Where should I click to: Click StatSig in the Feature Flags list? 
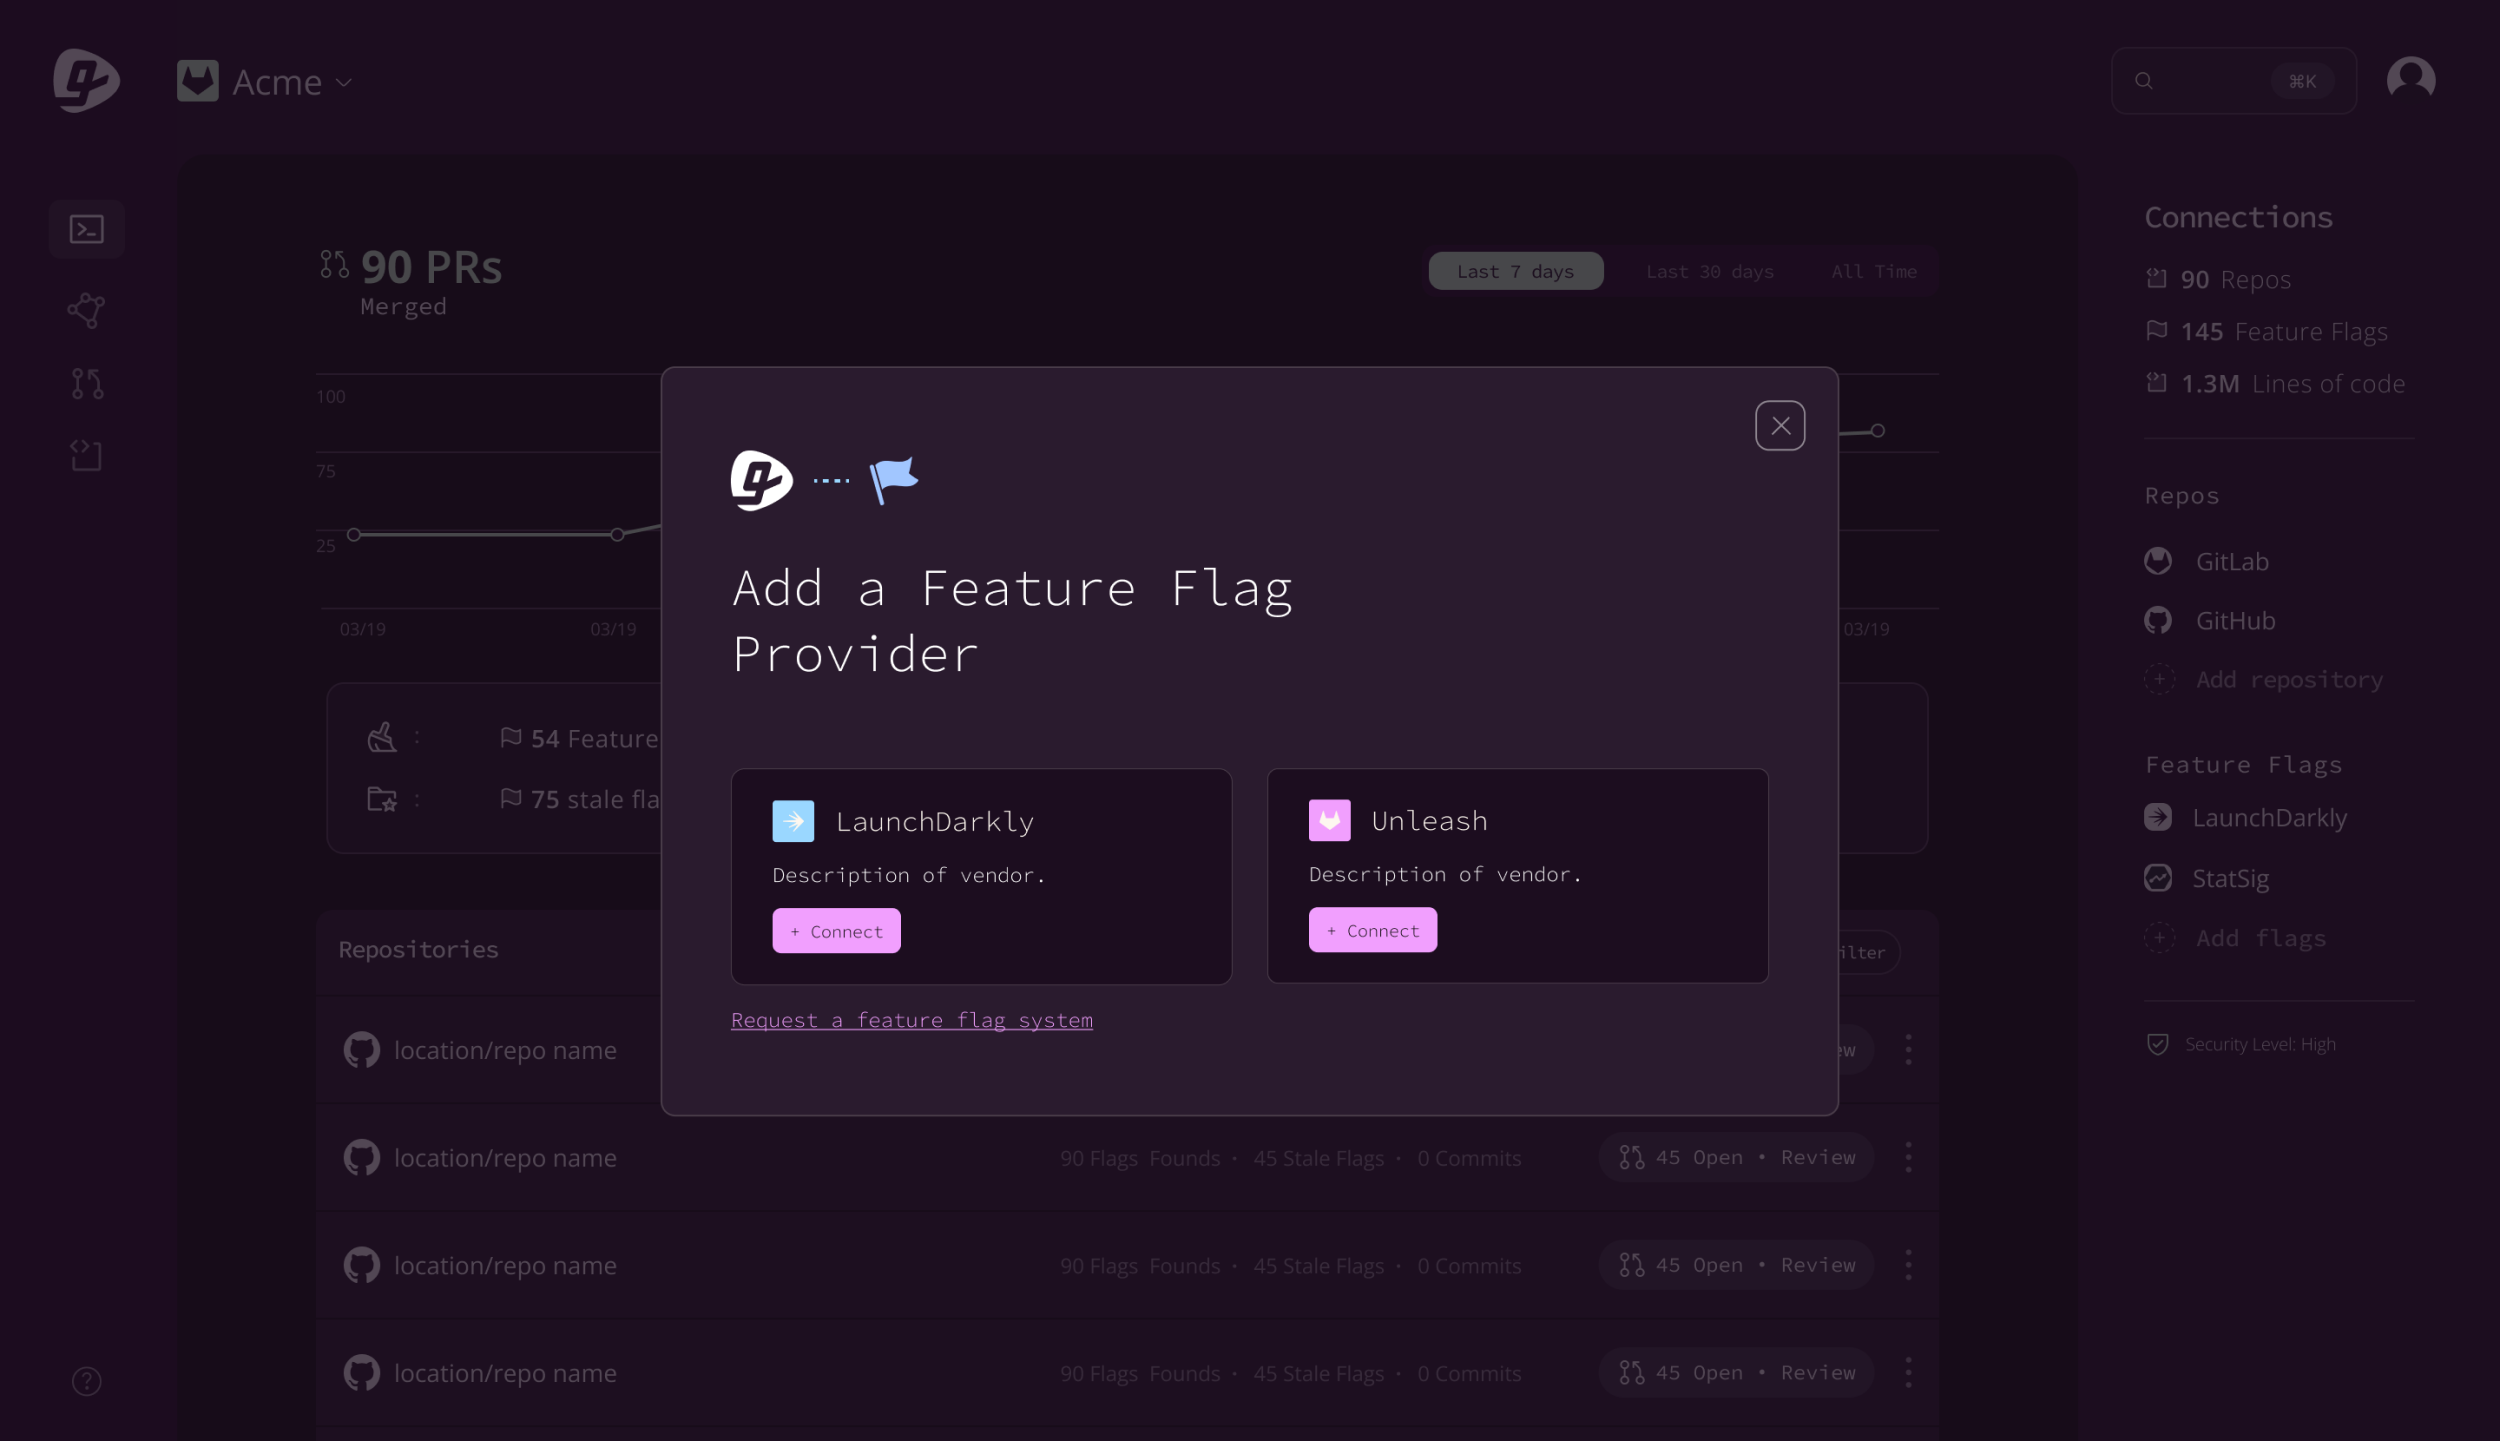pos(2206,879)
